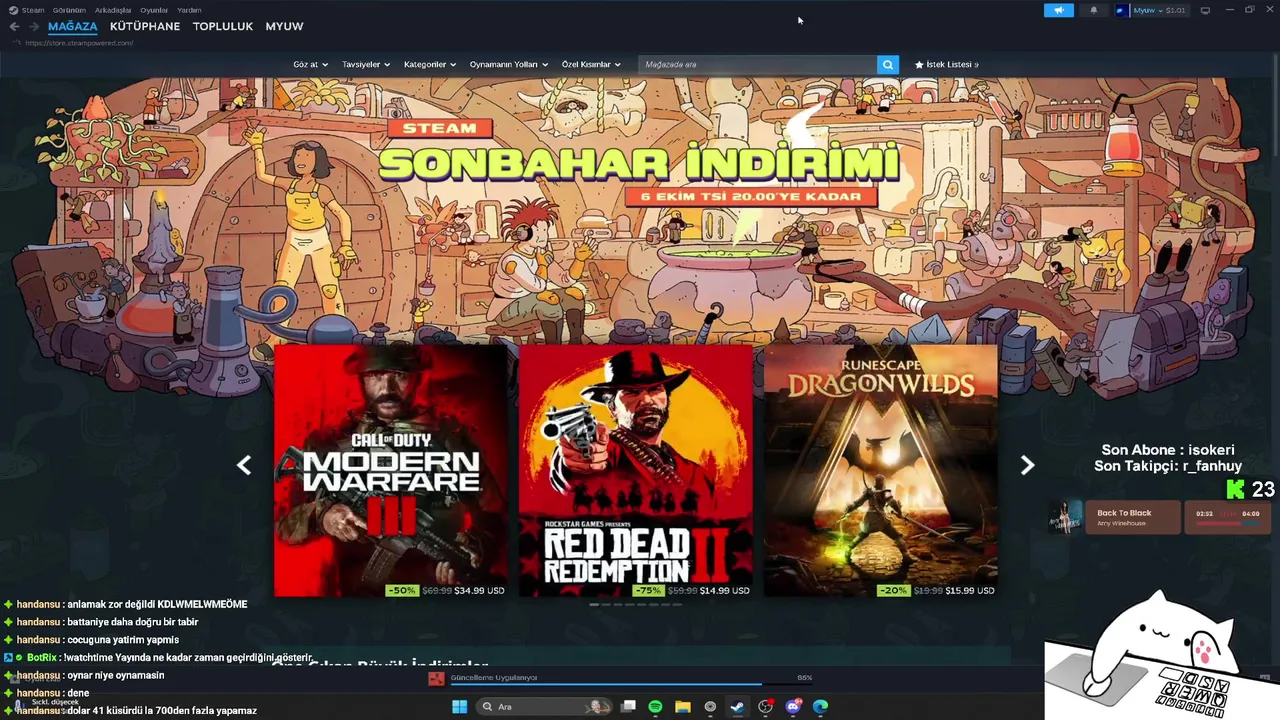This screenshot has width=1280, height=720.
Task: Show next carousel games with right arrow
Action: pyautogui.click(x=1027, y=465)
